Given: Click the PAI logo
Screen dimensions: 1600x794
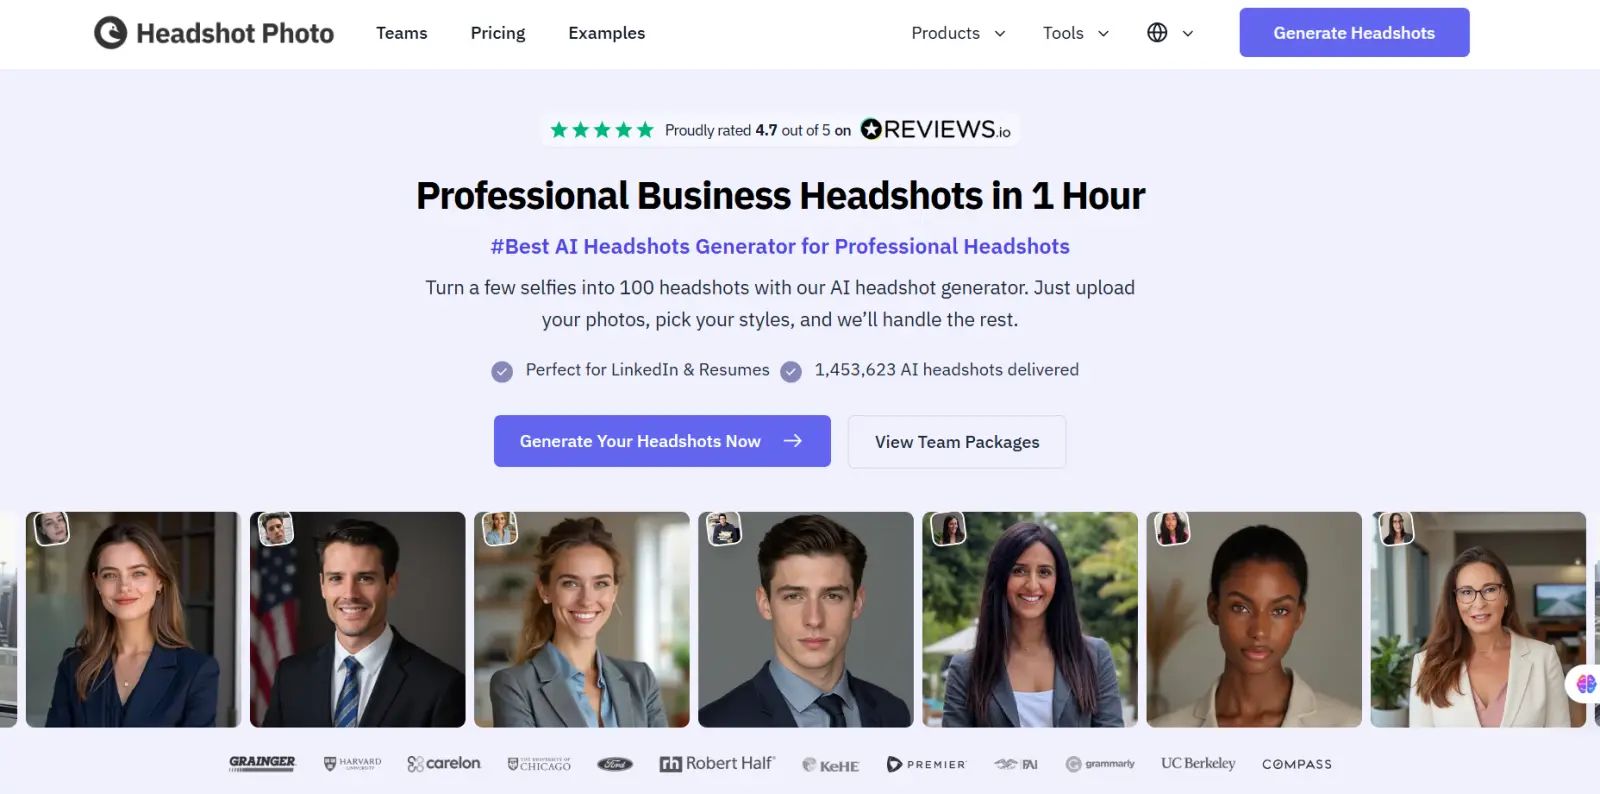Looking at the screenshot, I should 1016,764.
